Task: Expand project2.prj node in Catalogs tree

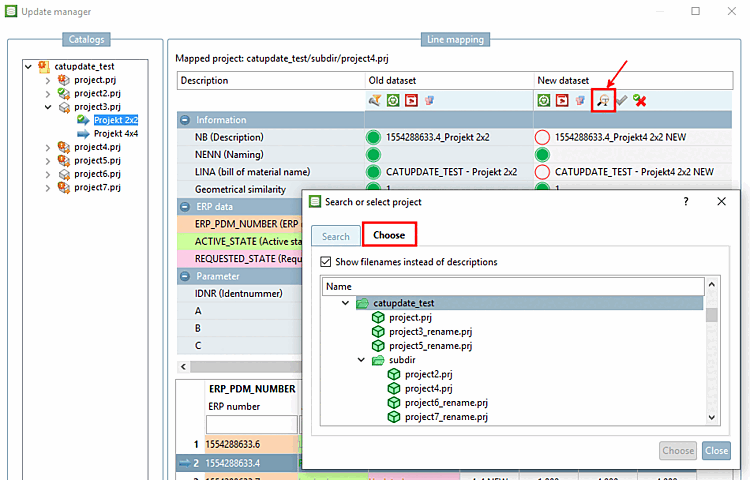Action: pos(48,94)
